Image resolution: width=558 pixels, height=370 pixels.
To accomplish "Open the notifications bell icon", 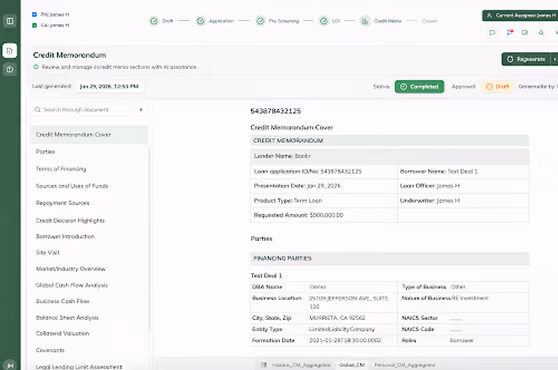I will point(541,33).
